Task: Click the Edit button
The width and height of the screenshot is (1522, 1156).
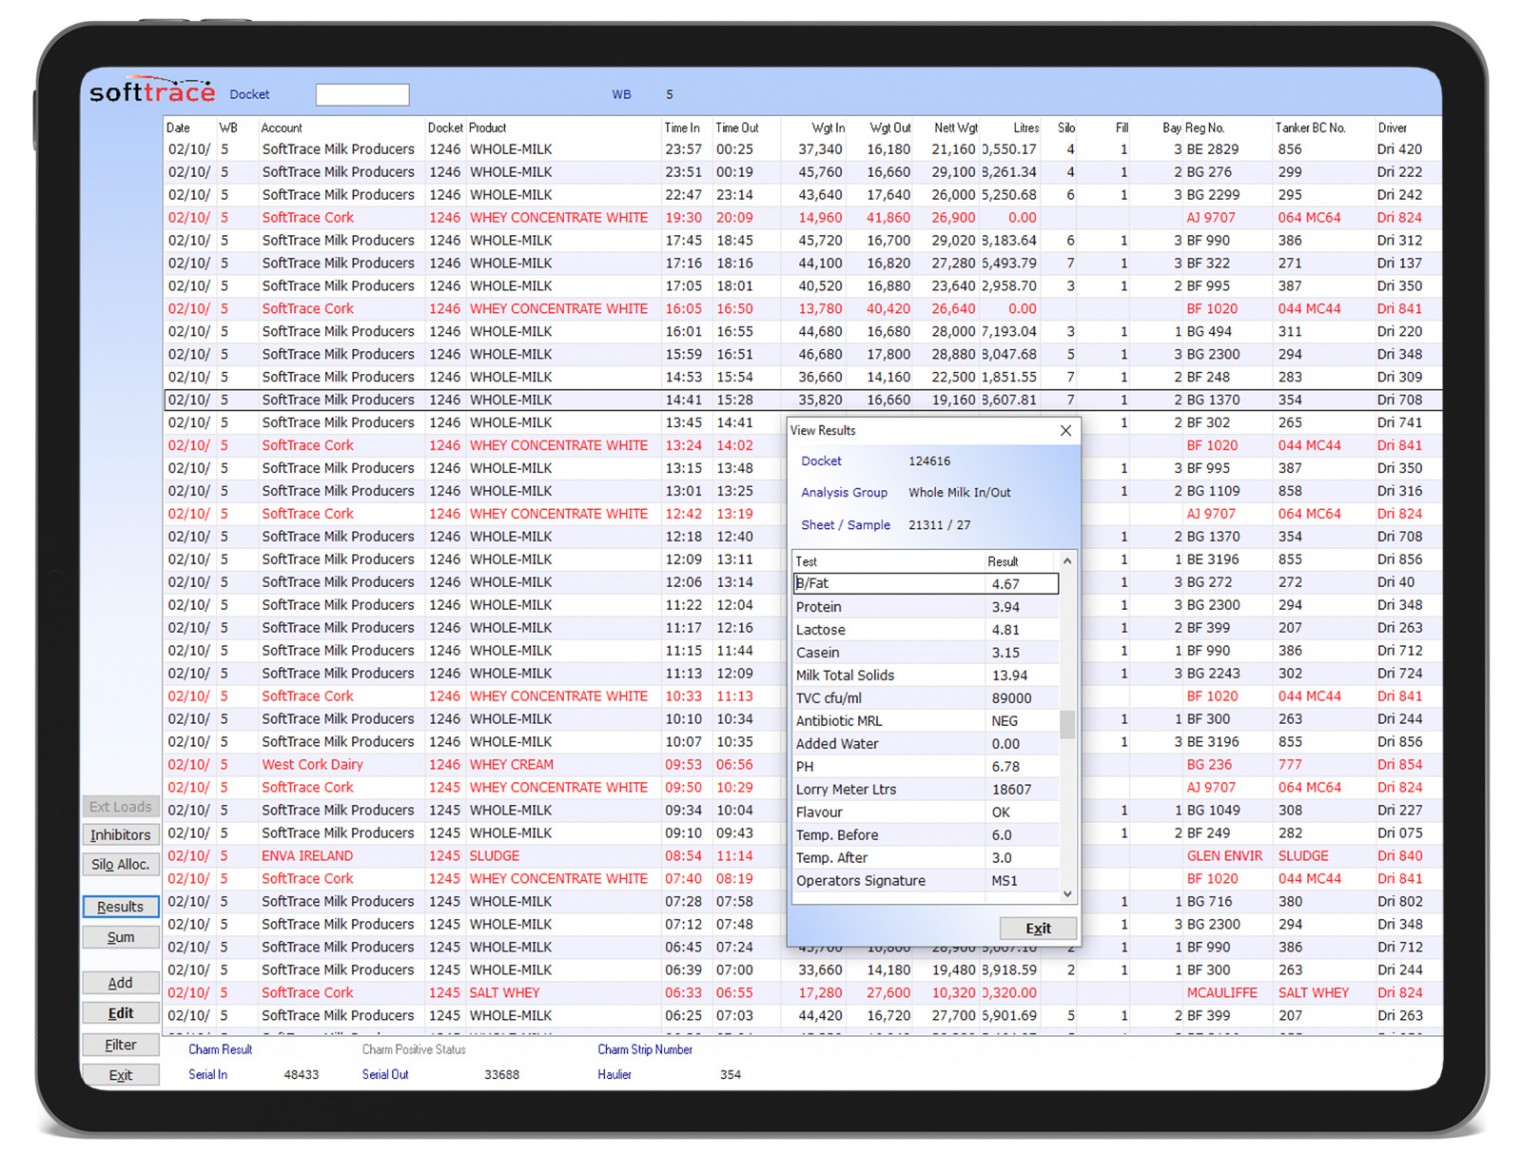Action: (119, 1013)
